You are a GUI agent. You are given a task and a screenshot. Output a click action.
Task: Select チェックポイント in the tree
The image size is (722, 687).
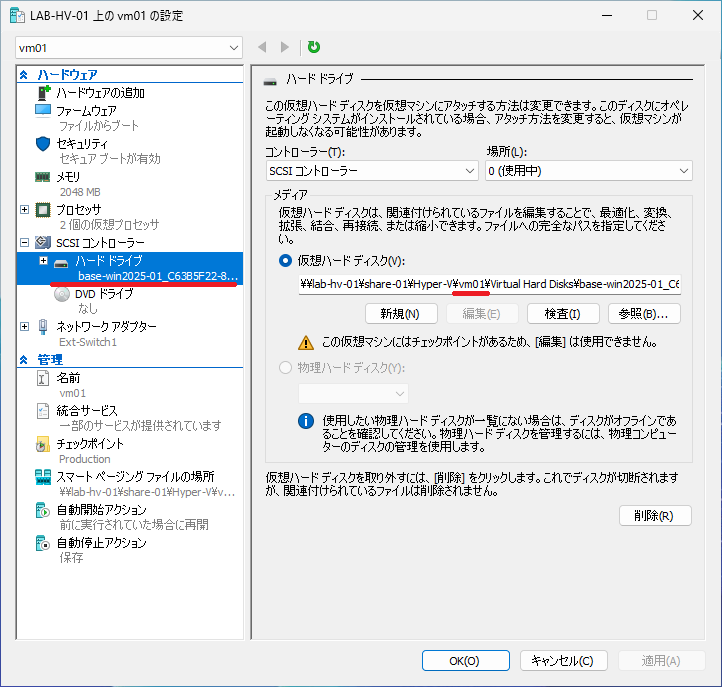(90, 444)
